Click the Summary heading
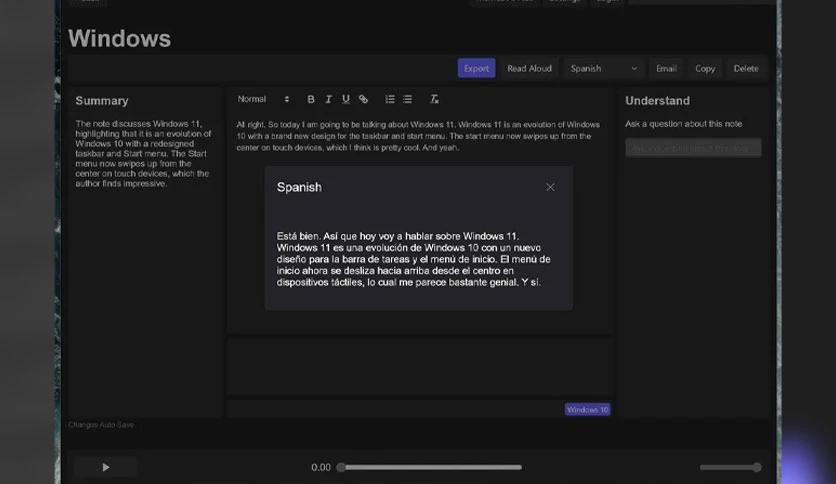This screenshot has height=484, width=836. (x=102, y=101)
